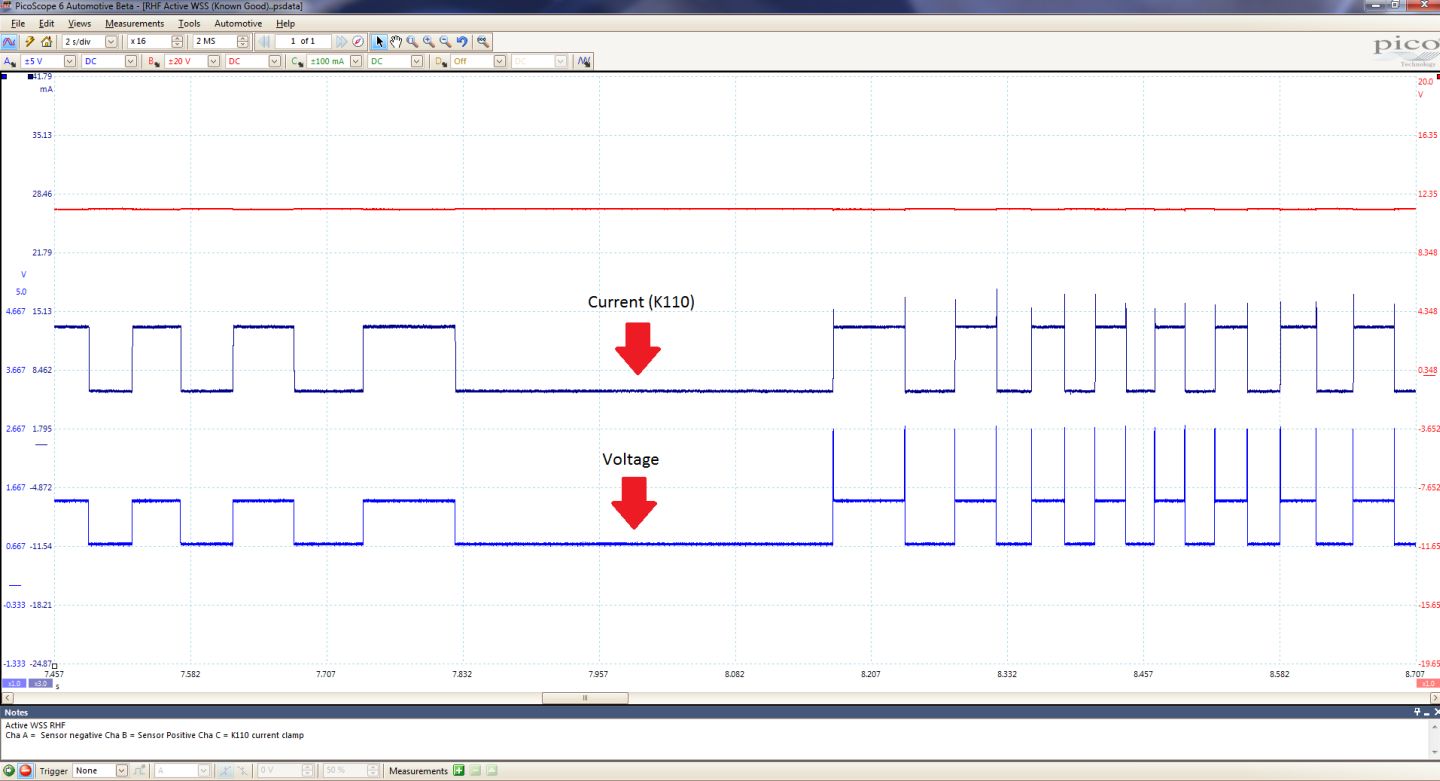Open Channel C options button
This screenshot has width=1440, height=781.
(x=297, y=61)
